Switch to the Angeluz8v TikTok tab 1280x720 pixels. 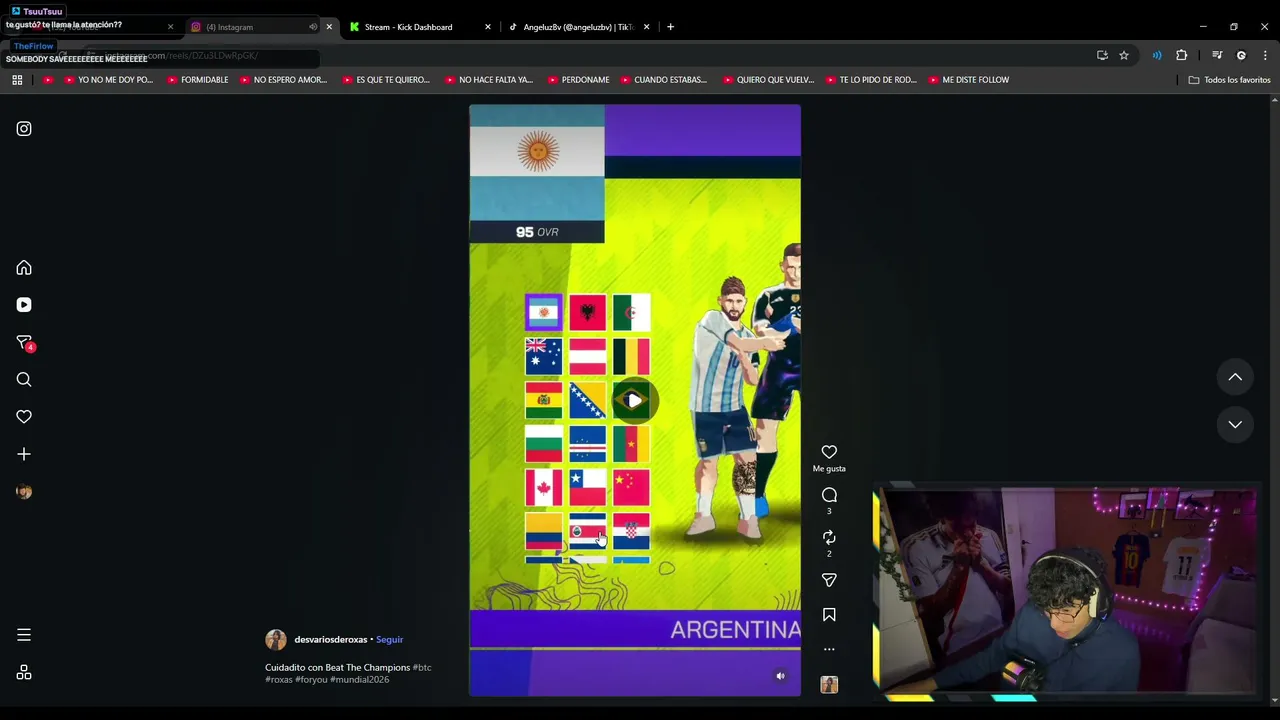[578, 27]
